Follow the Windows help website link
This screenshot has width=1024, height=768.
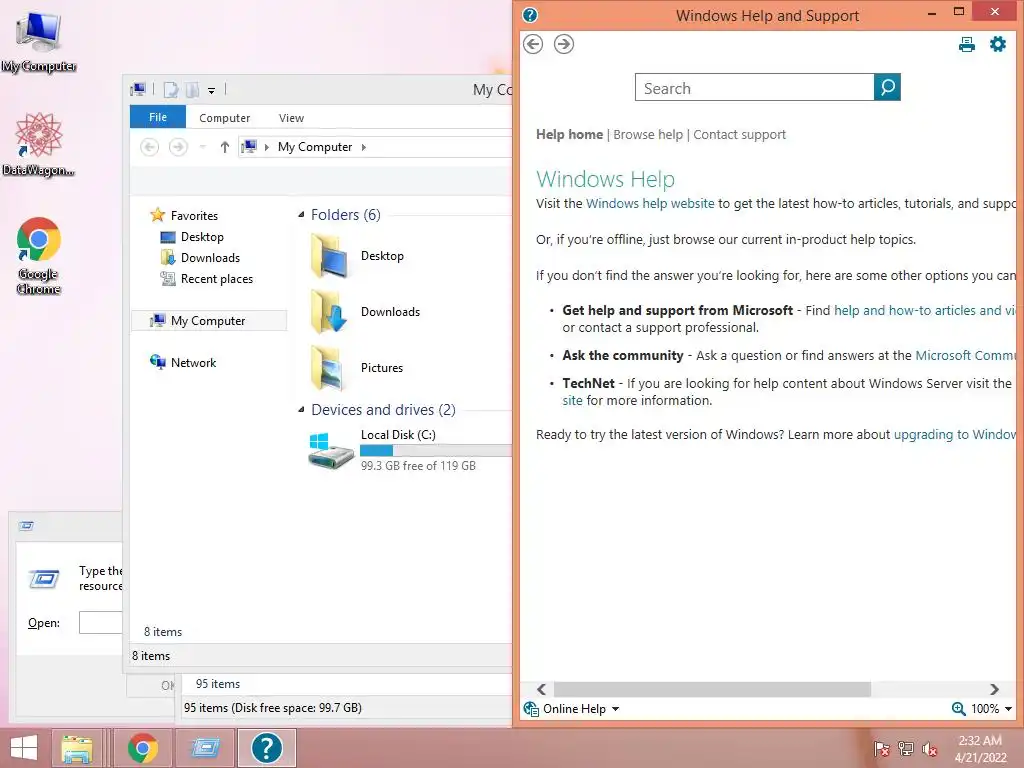tap(650, 204)
